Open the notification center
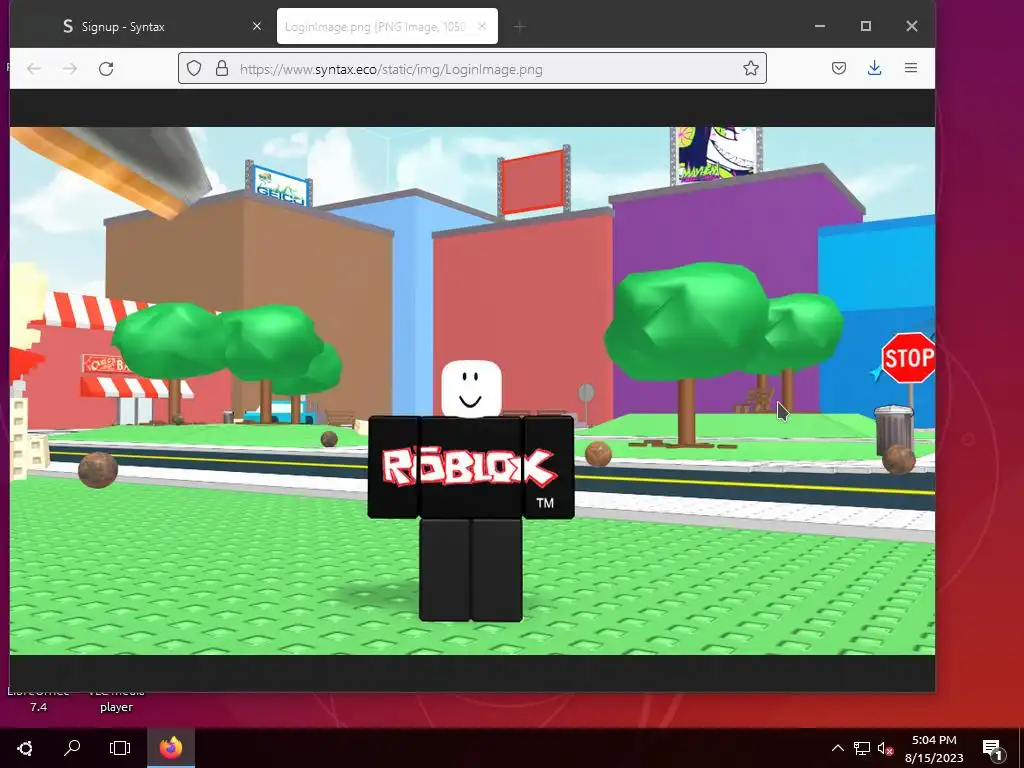The width and height of the screenshot is (1024, 768). (x=993, y=749)
